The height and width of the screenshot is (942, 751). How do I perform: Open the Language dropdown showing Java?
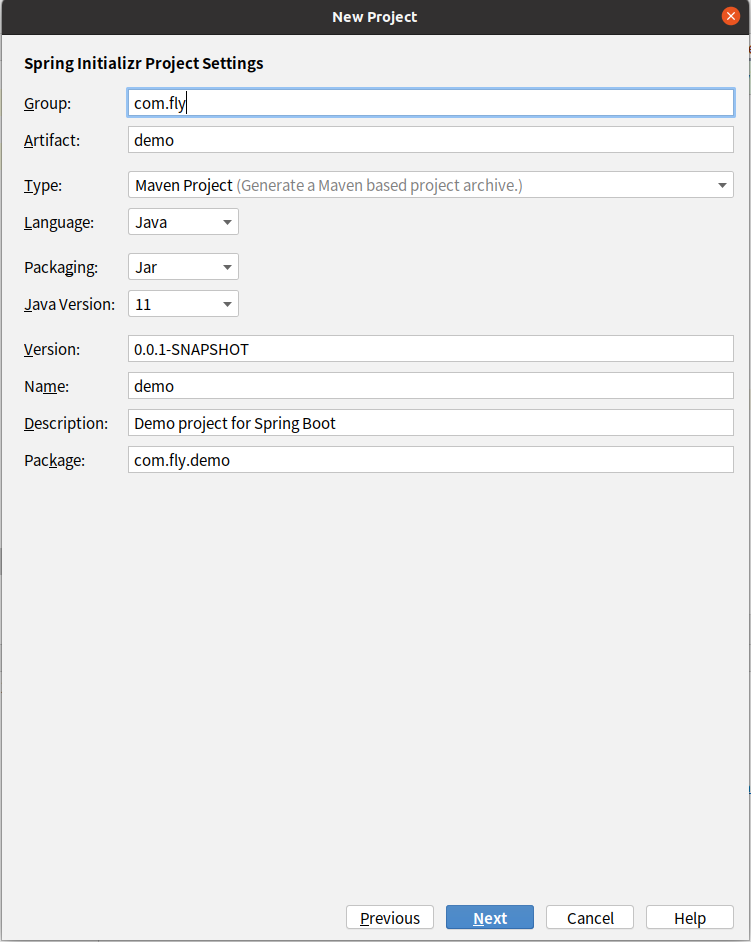pos(183,222)
